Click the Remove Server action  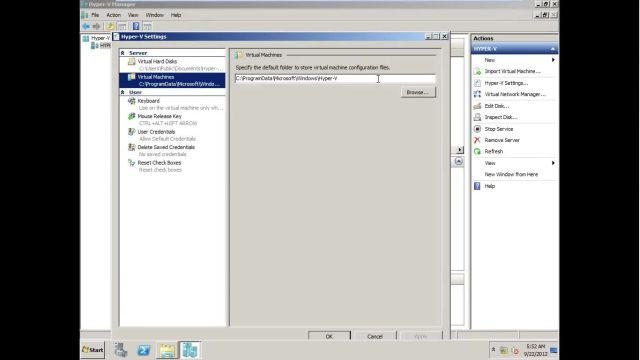[502, 140]
